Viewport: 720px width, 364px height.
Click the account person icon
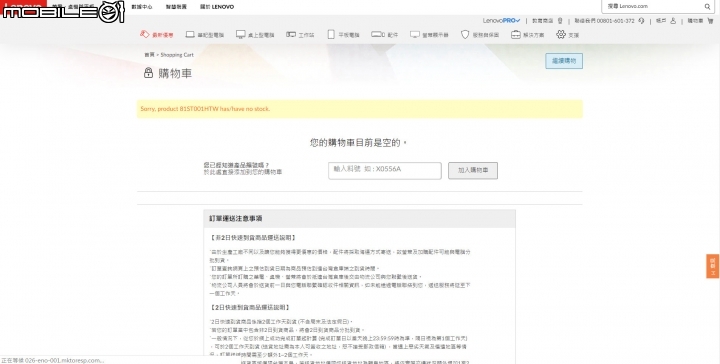point(673,21)
